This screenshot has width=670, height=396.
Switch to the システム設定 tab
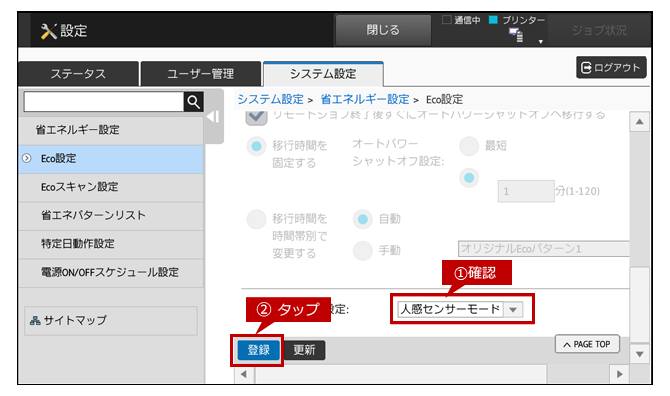pos(323,74)
